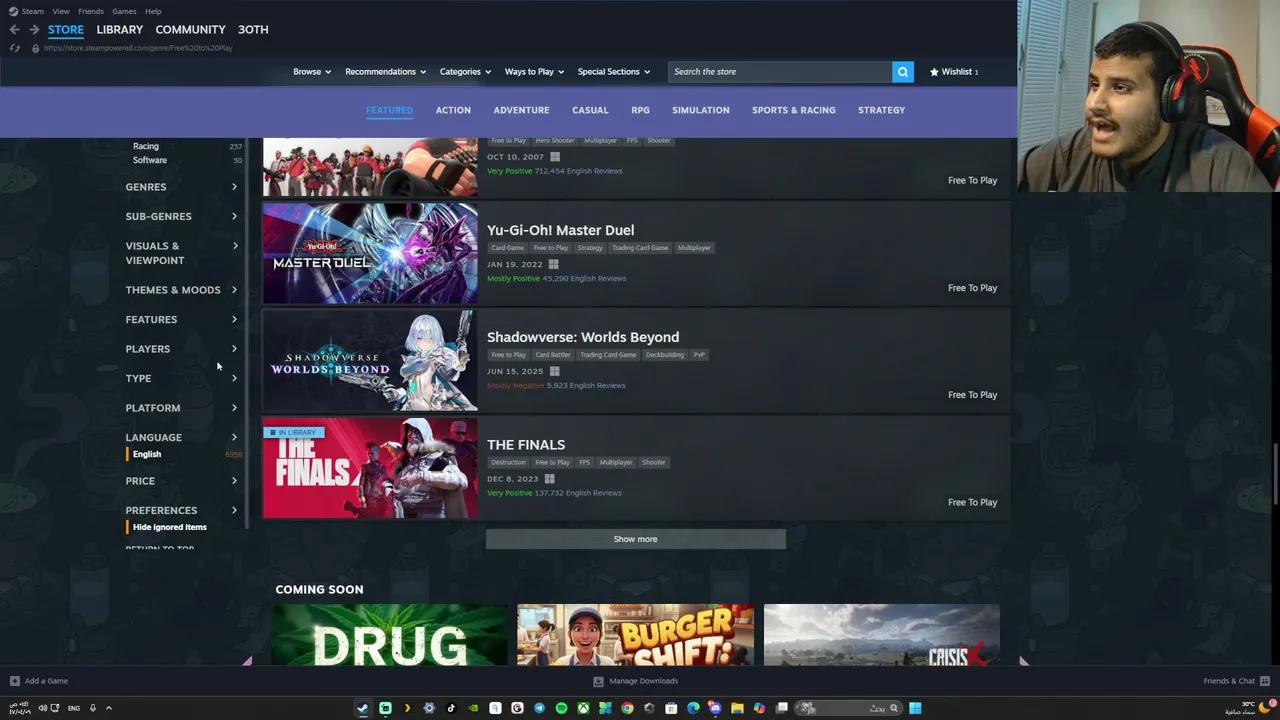Open the Ways to Play dropdown
The height and width of the screenshot is (720, 1280).
[534, 72]
